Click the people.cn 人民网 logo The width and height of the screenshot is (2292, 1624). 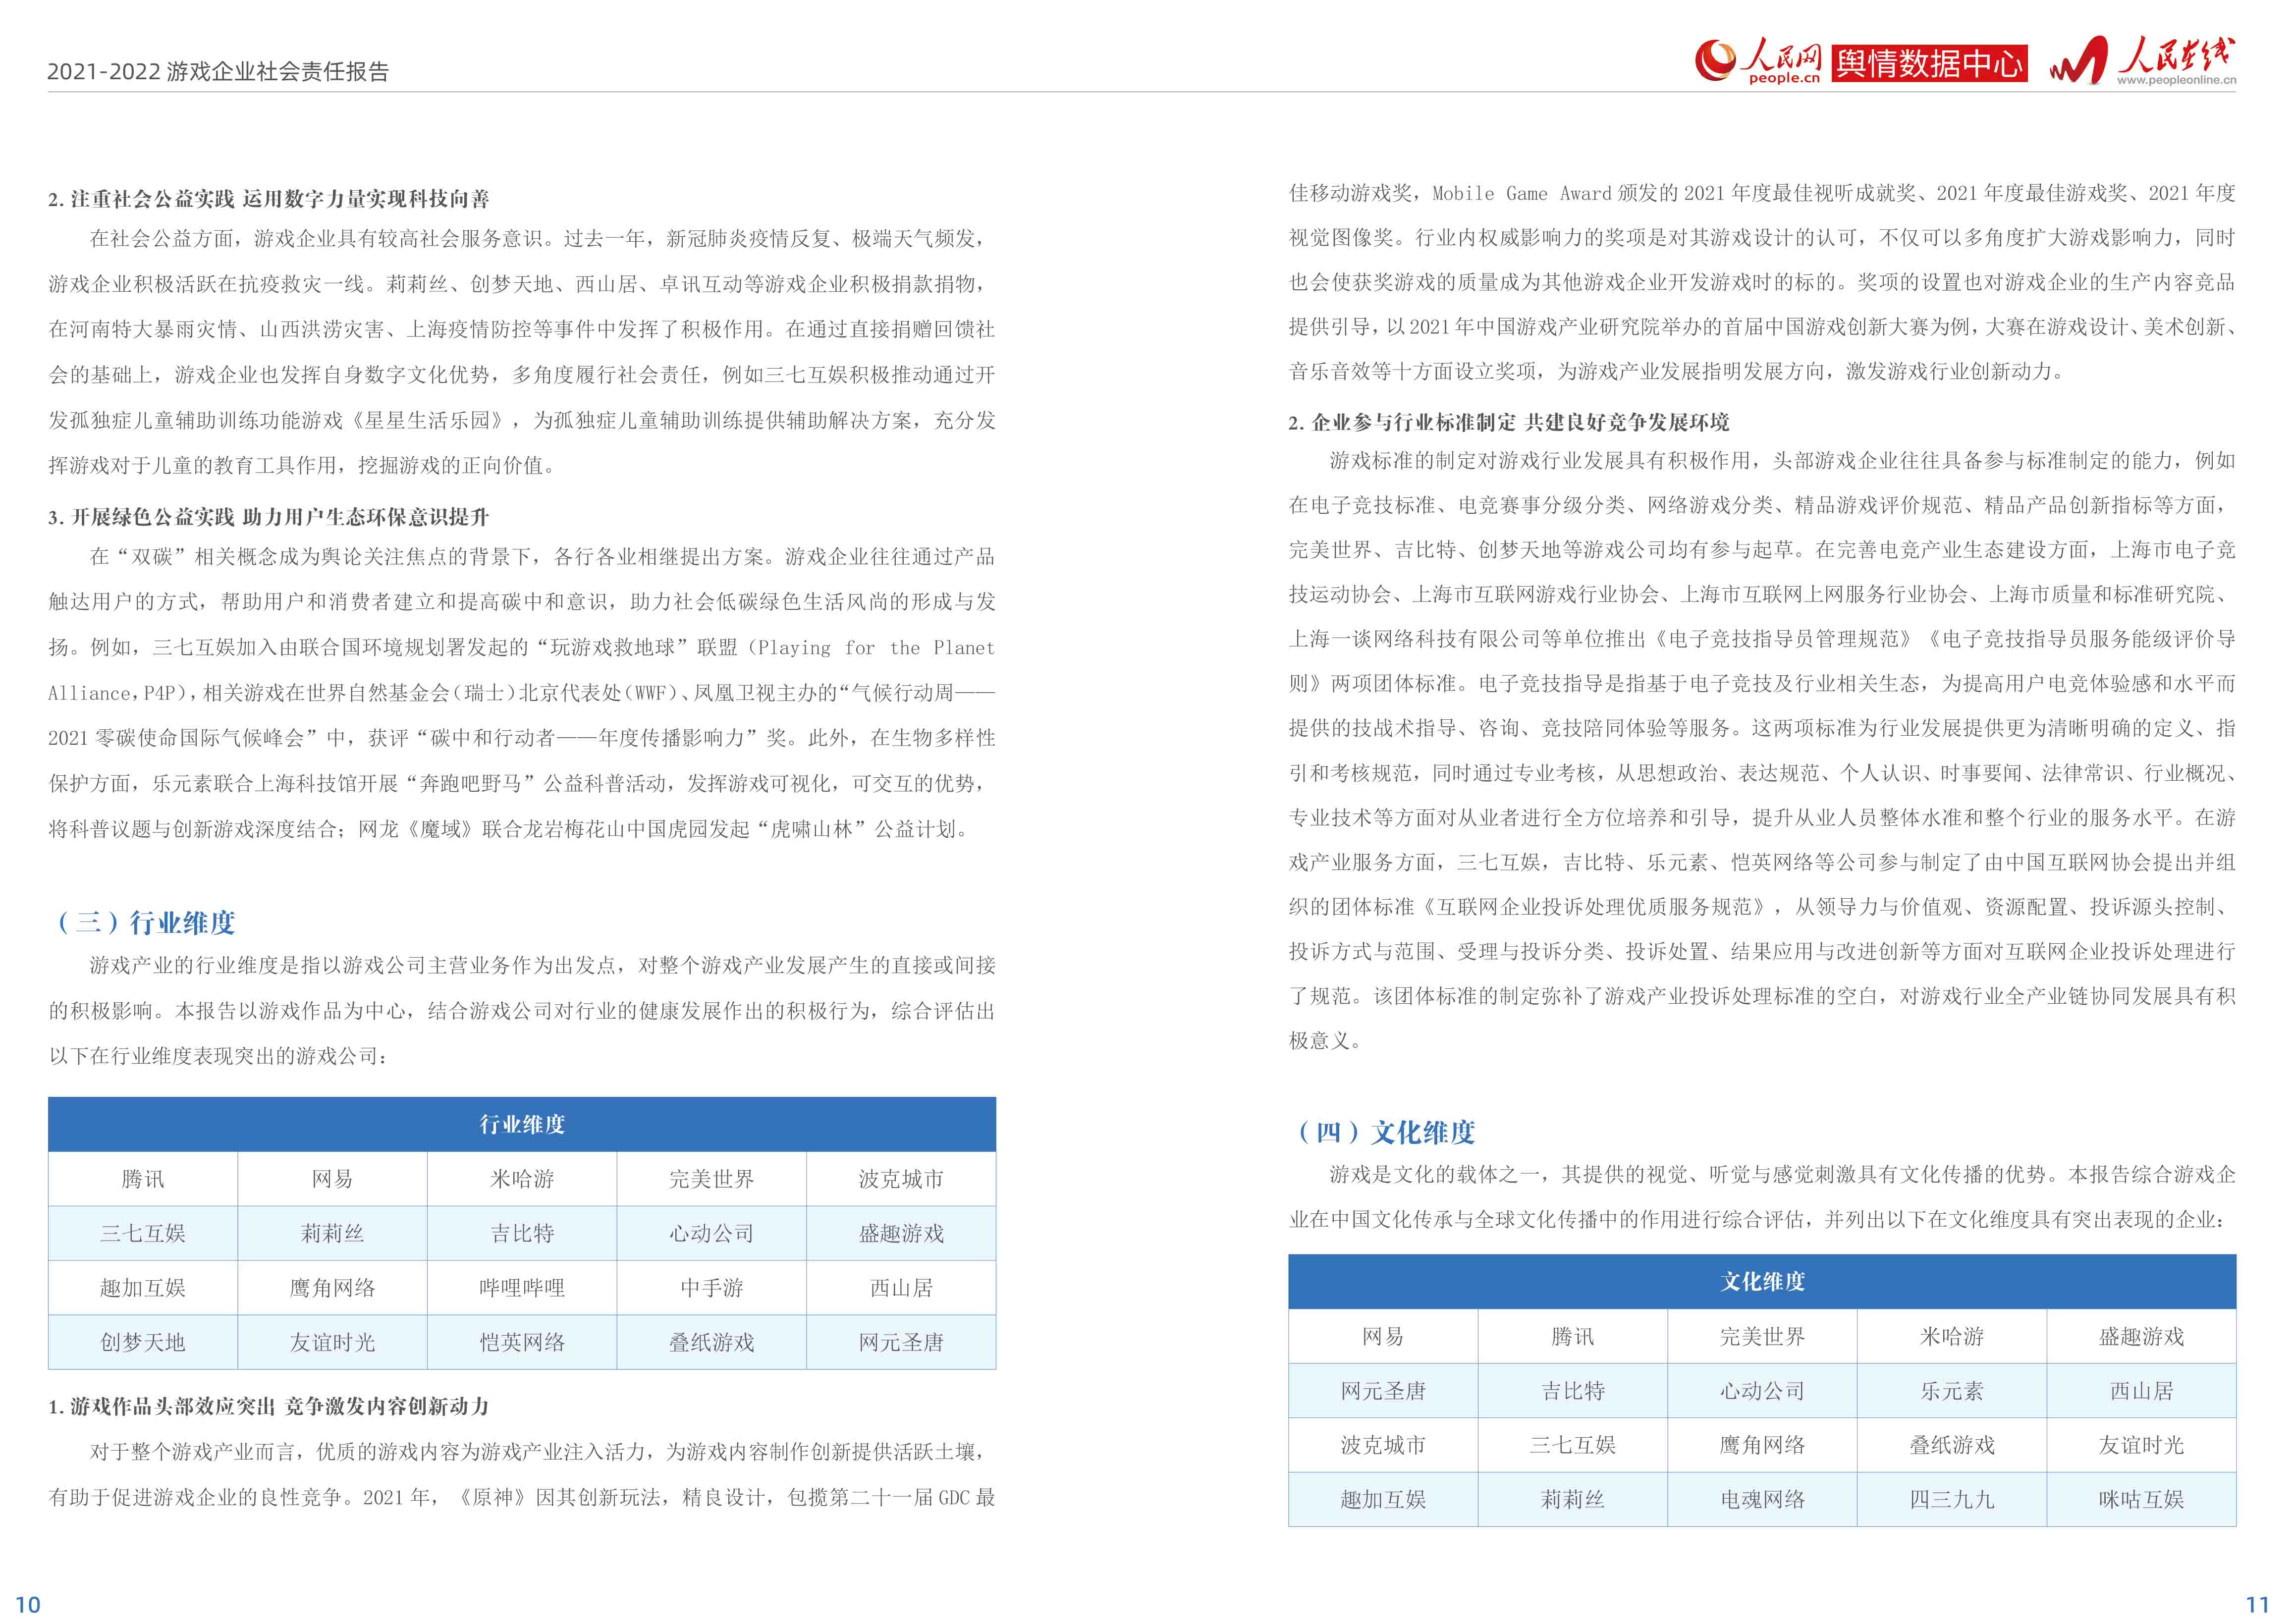[x=1757, y=61]
